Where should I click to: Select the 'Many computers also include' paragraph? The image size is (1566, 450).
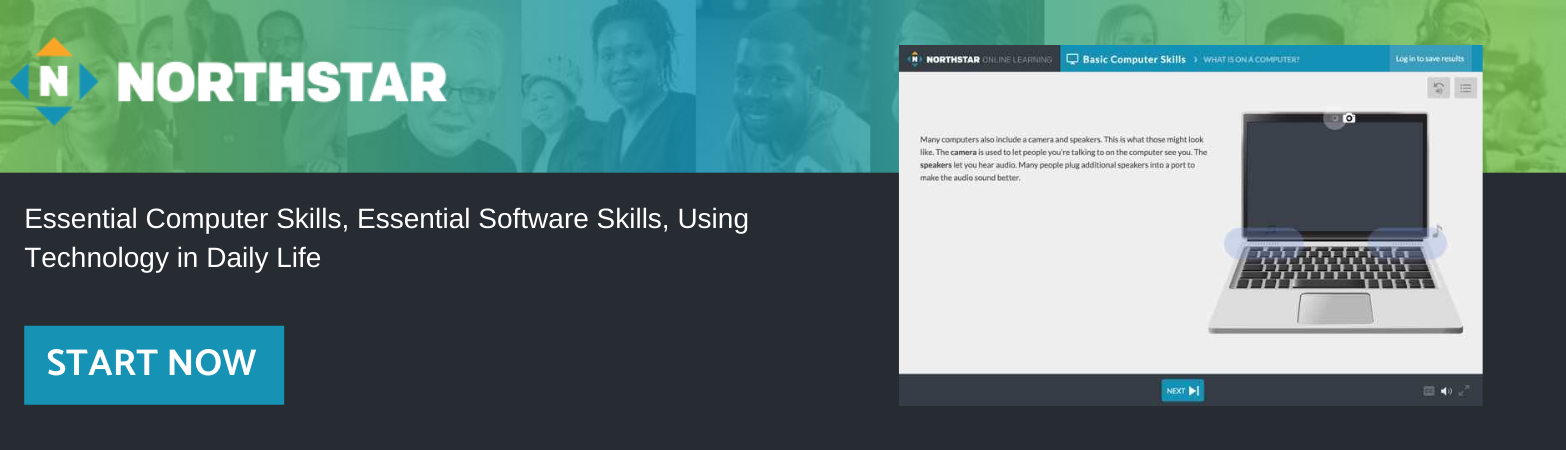(1064, 158)
